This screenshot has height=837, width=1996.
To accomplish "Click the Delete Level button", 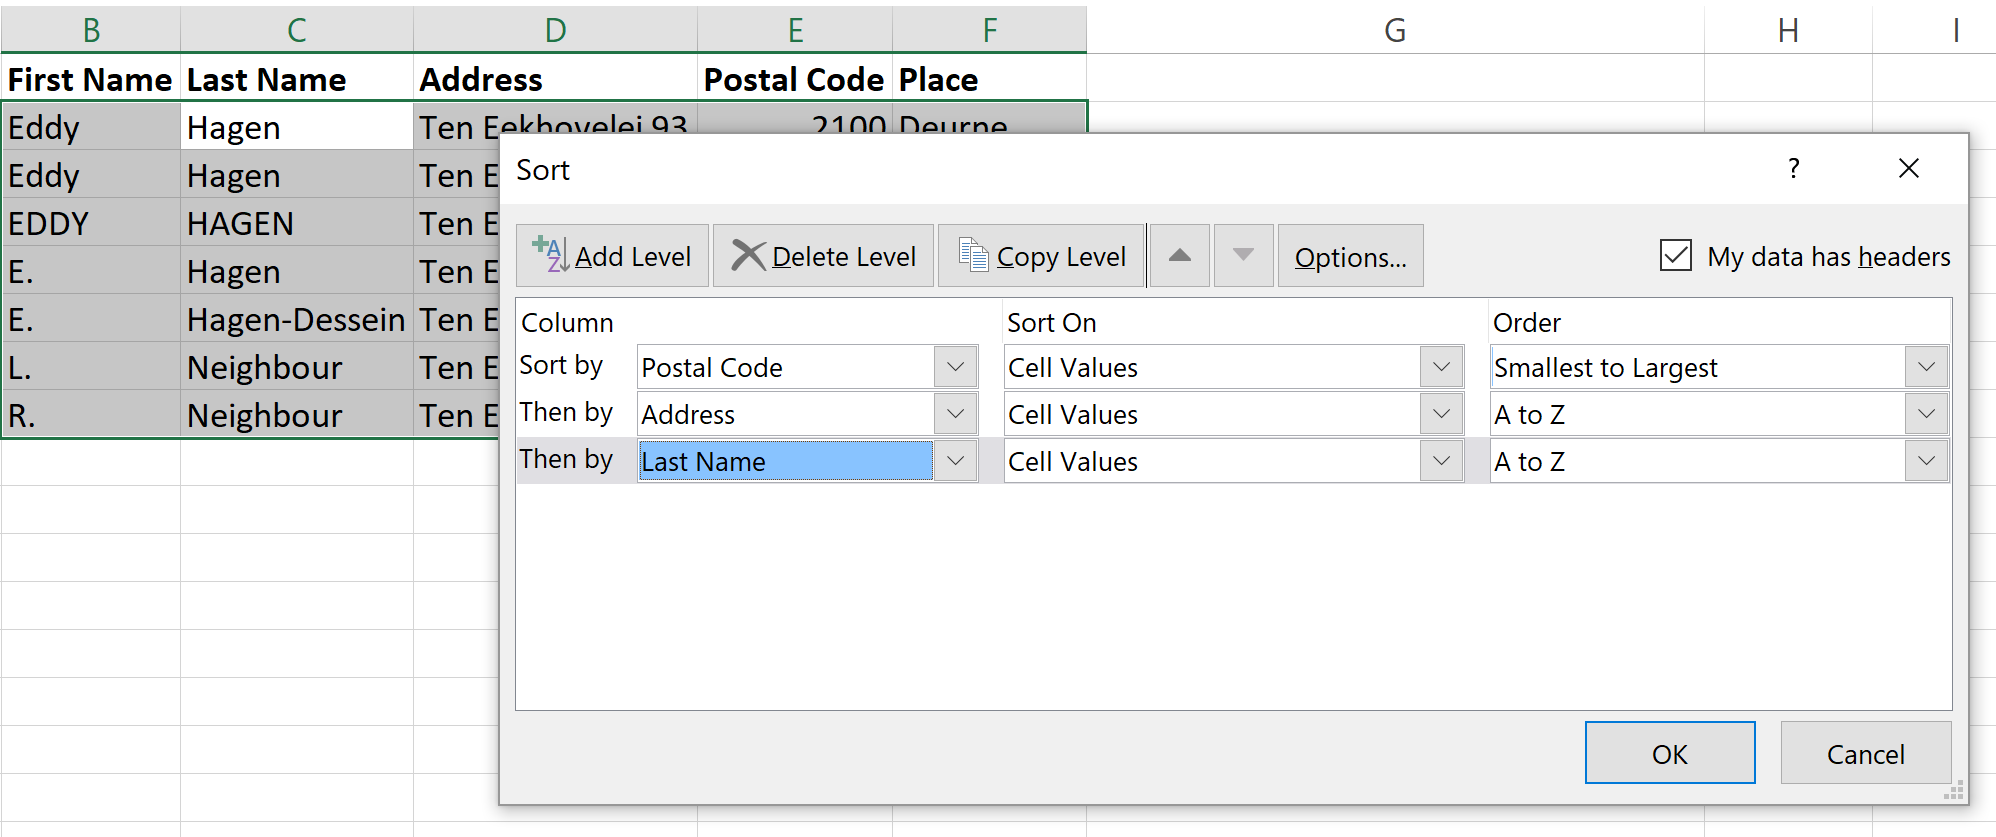I will (x=823, y=256).
